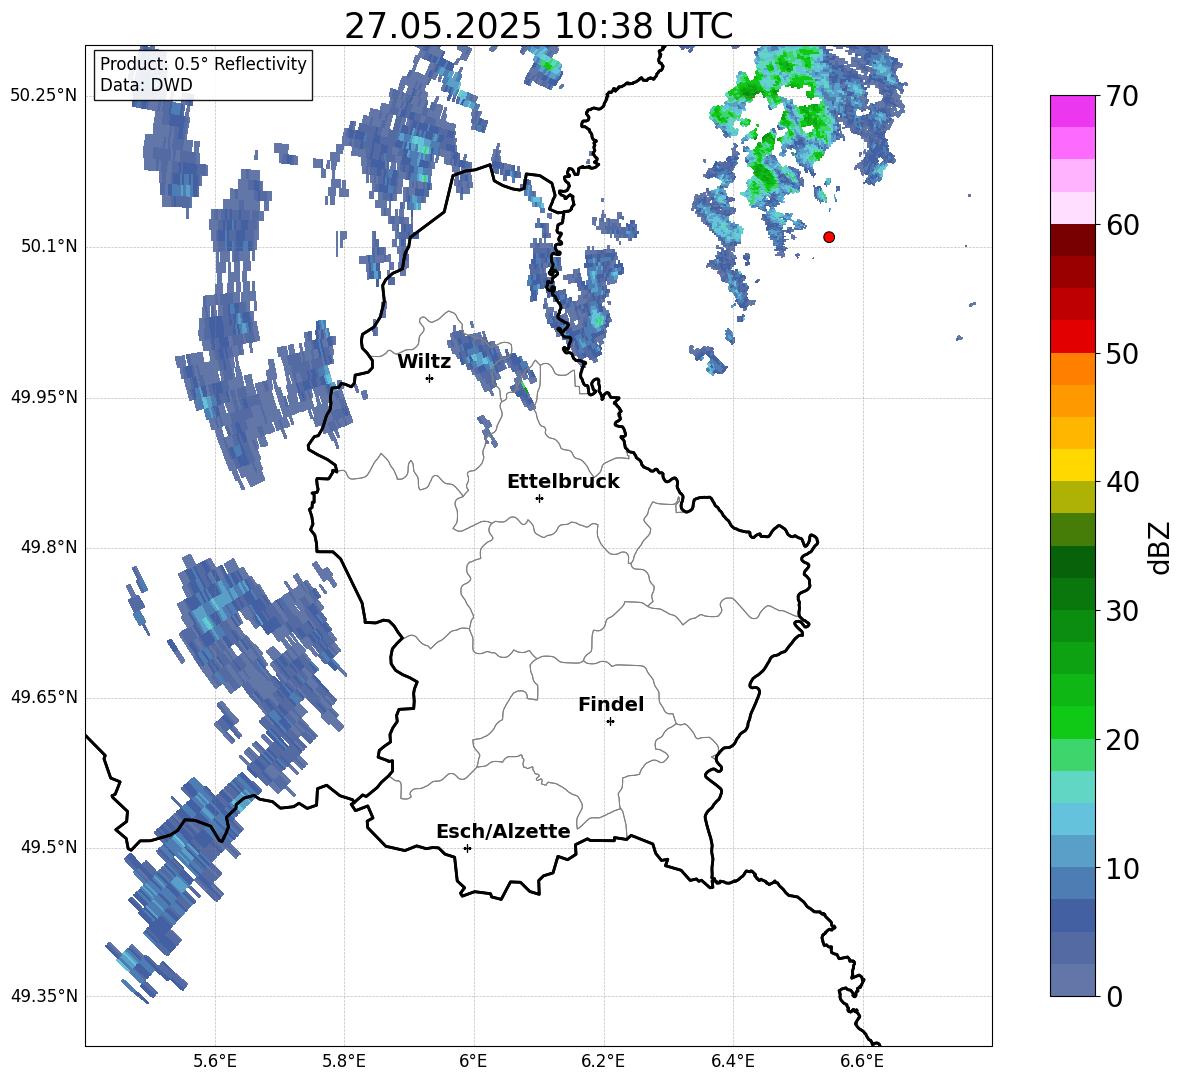
Task: Click the Ettelbruck location cross marker
Action: point(539,498)
